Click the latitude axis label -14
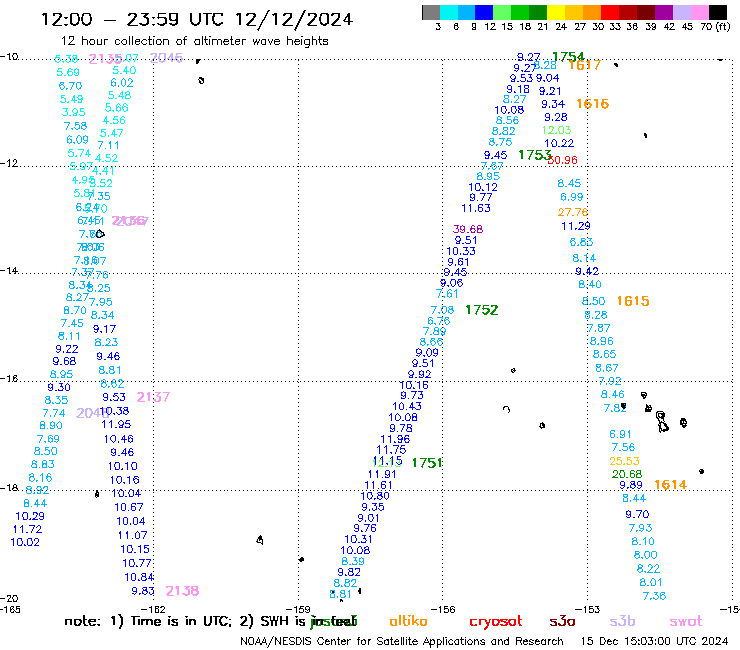This screenshot has width=740, height=650. pyautogui.click(x=9, y=270)
